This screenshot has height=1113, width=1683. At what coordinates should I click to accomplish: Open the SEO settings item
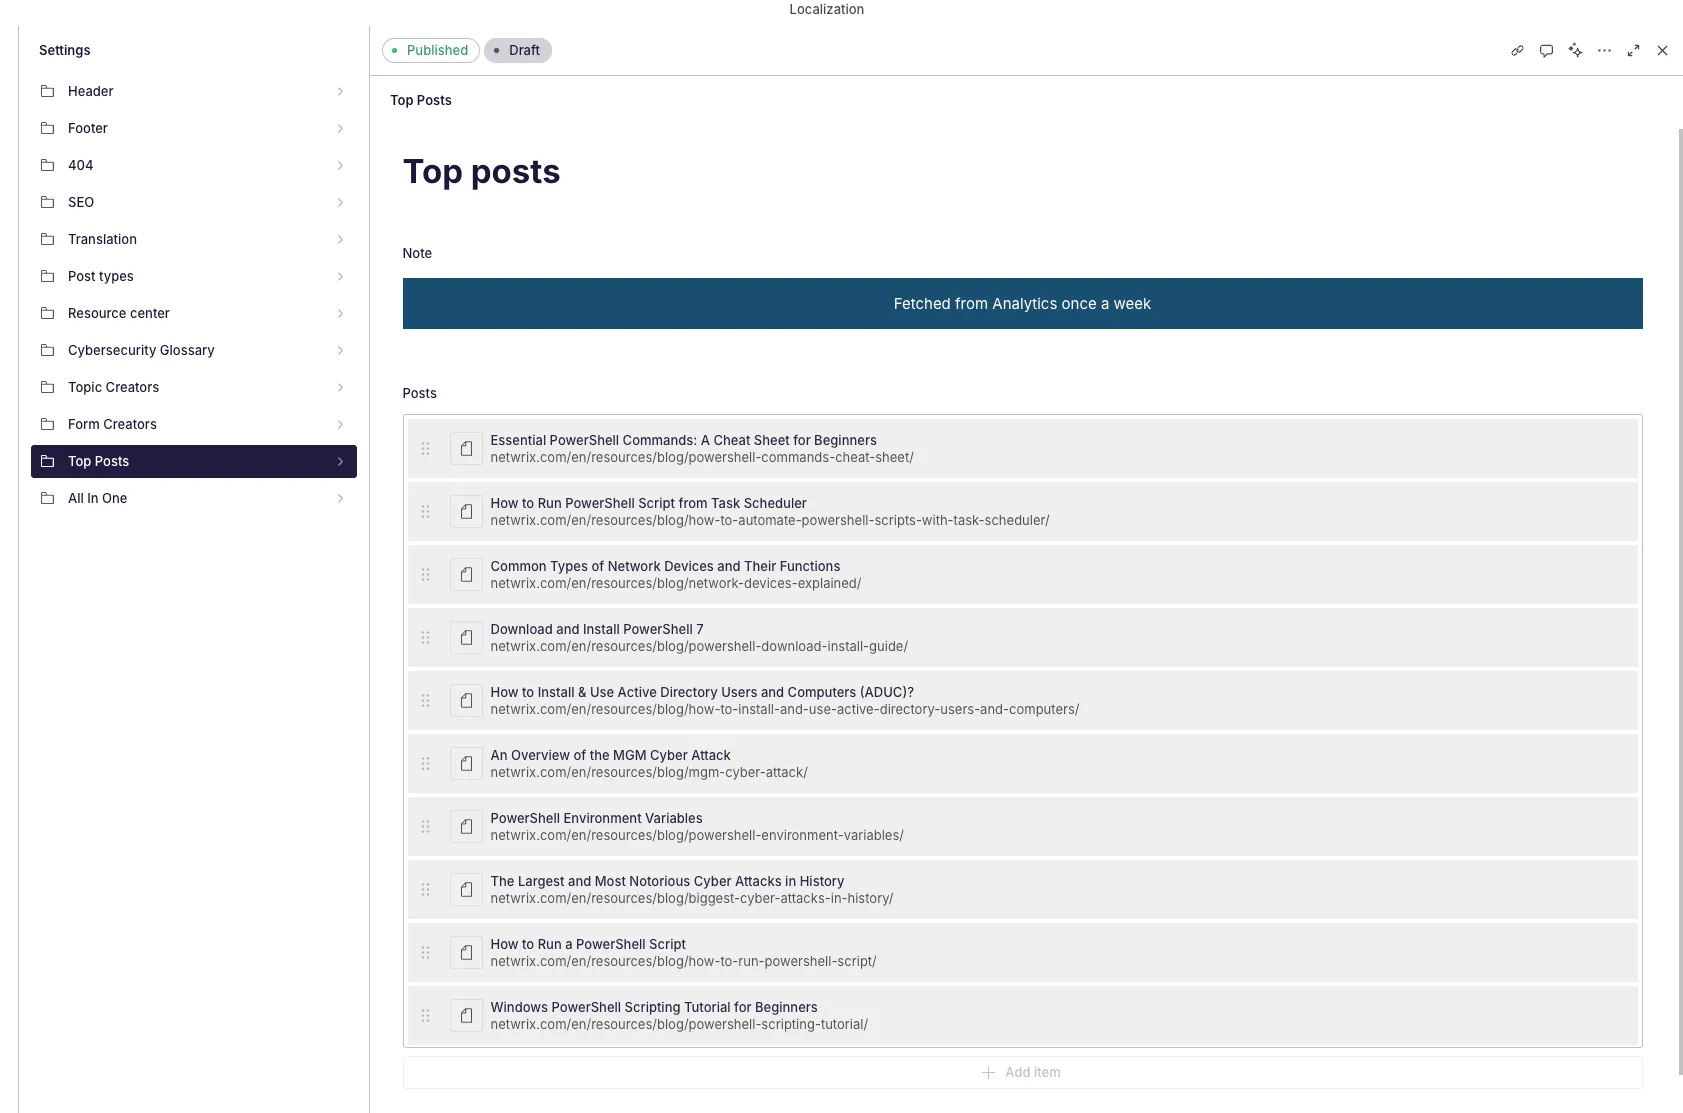point(194,202)
